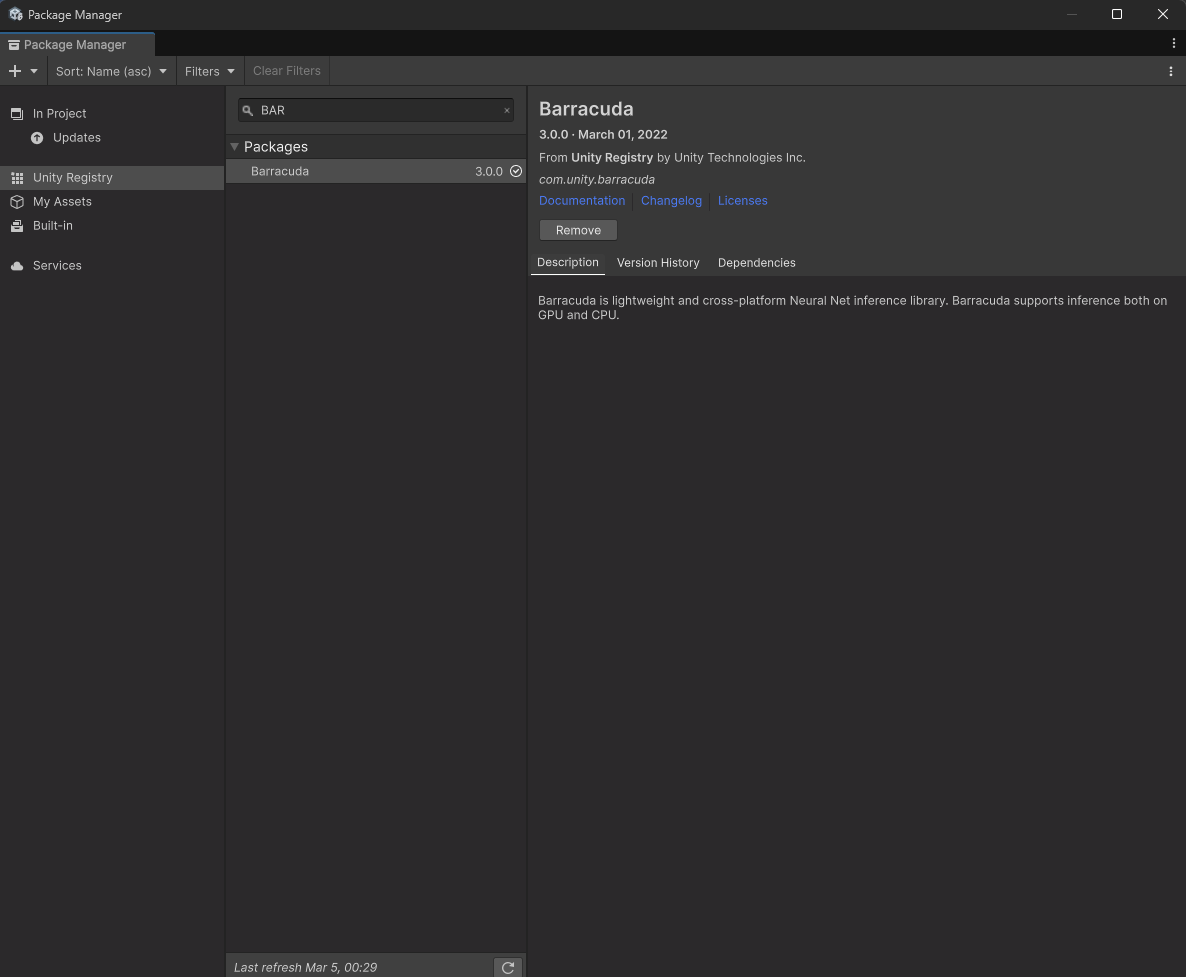1186x977 pixels.
Task: Open the toolbar kebab options menu
Action: pos(1171,71)
